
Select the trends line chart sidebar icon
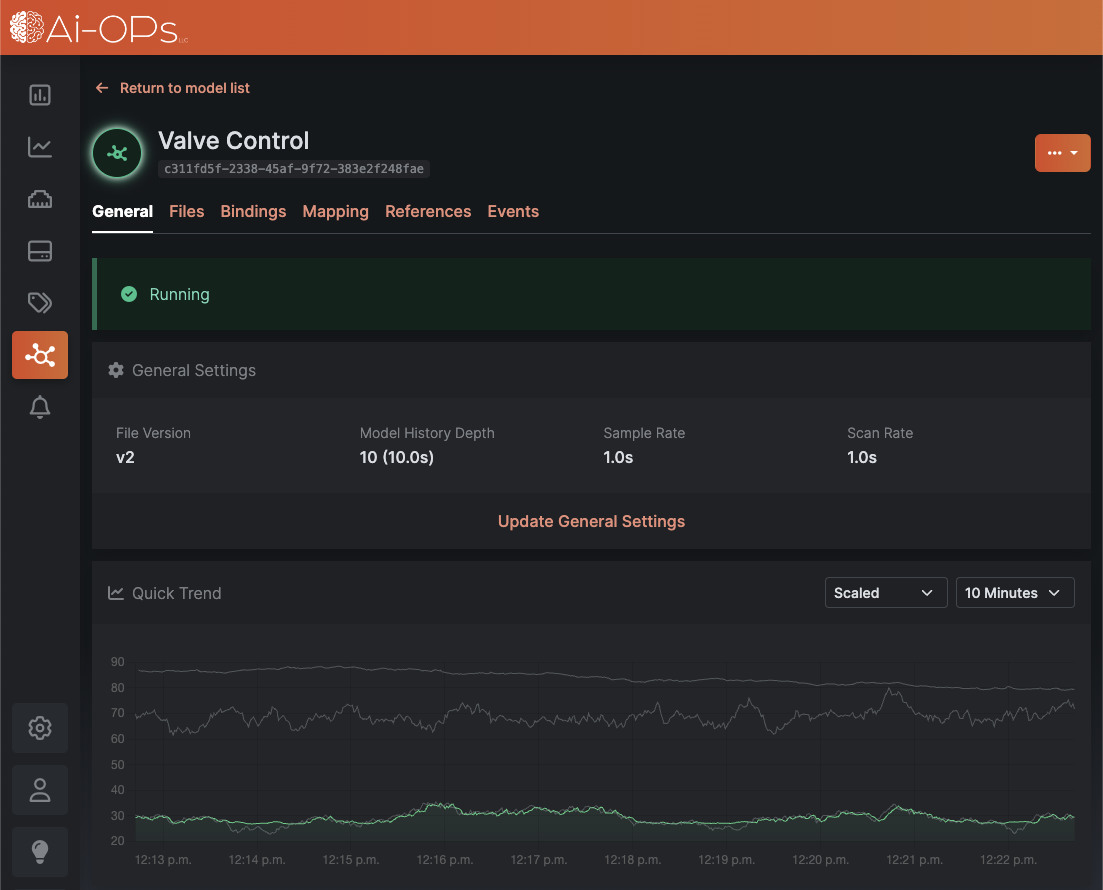(x=40, y=147)
